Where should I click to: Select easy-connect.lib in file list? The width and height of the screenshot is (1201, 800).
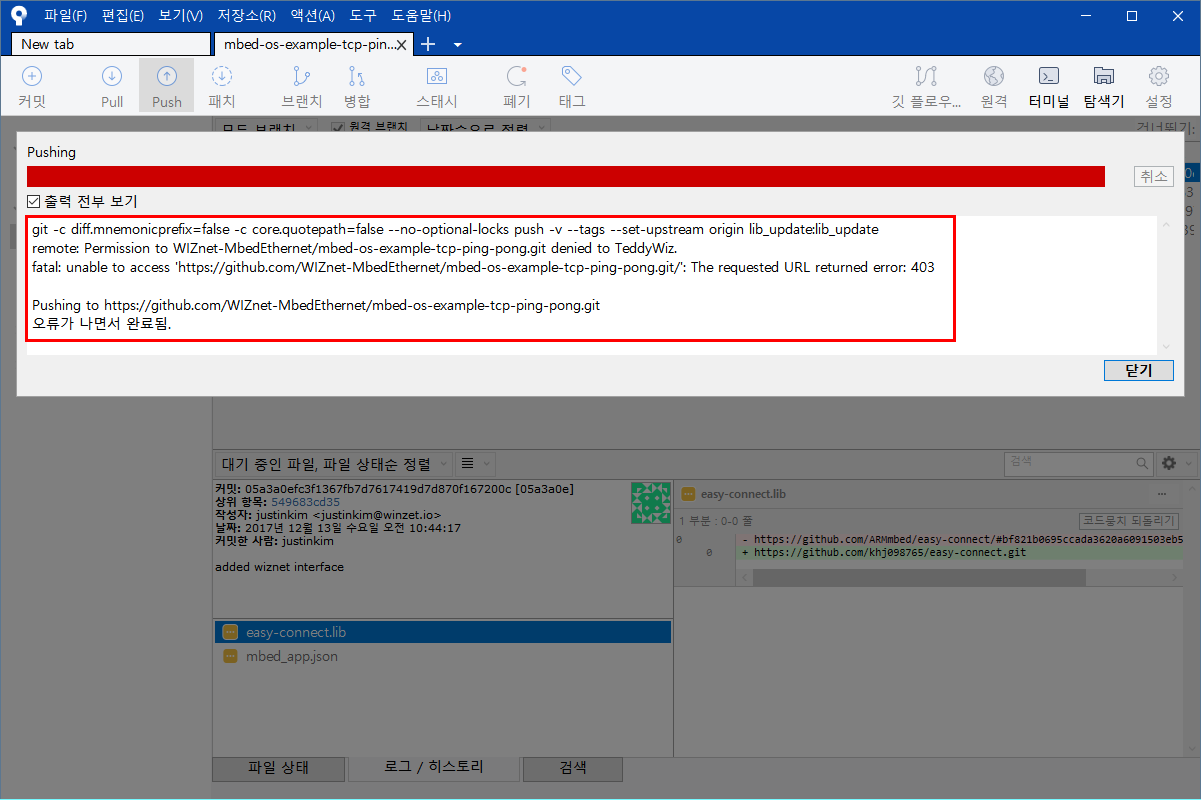442,632
